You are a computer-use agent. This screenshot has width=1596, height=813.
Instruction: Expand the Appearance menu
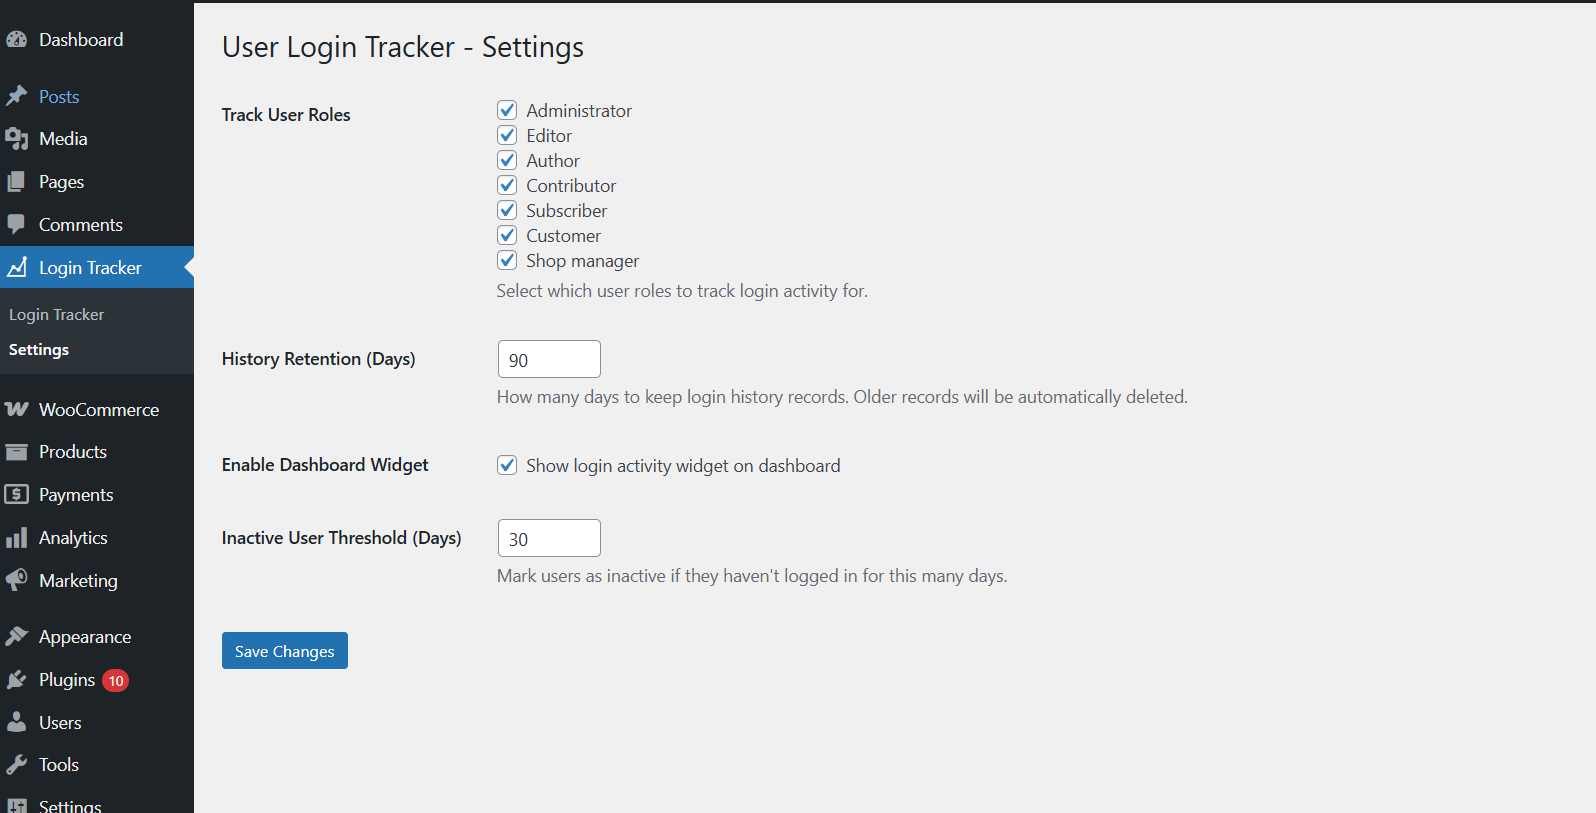[84, 636]
